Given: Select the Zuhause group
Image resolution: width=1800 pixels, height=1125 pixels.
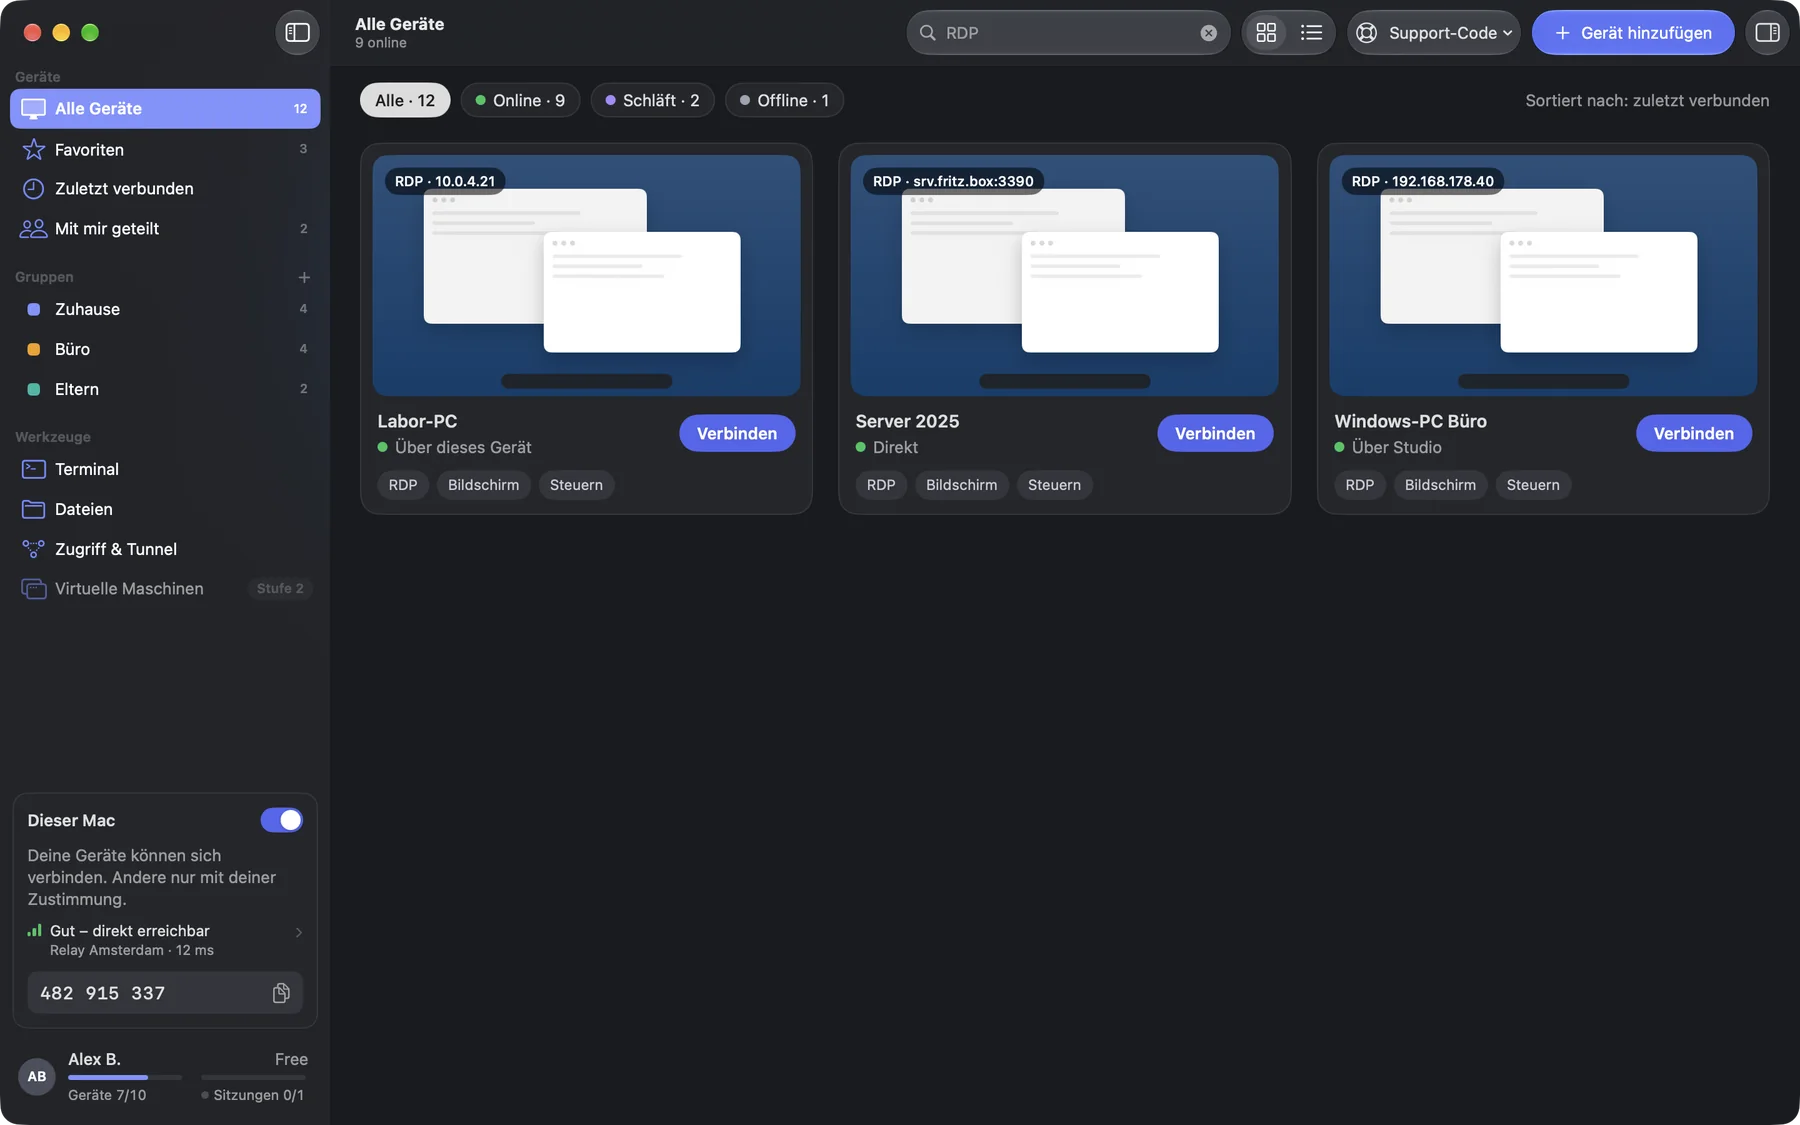Looking at the screenshot, I should pos(165,309).
